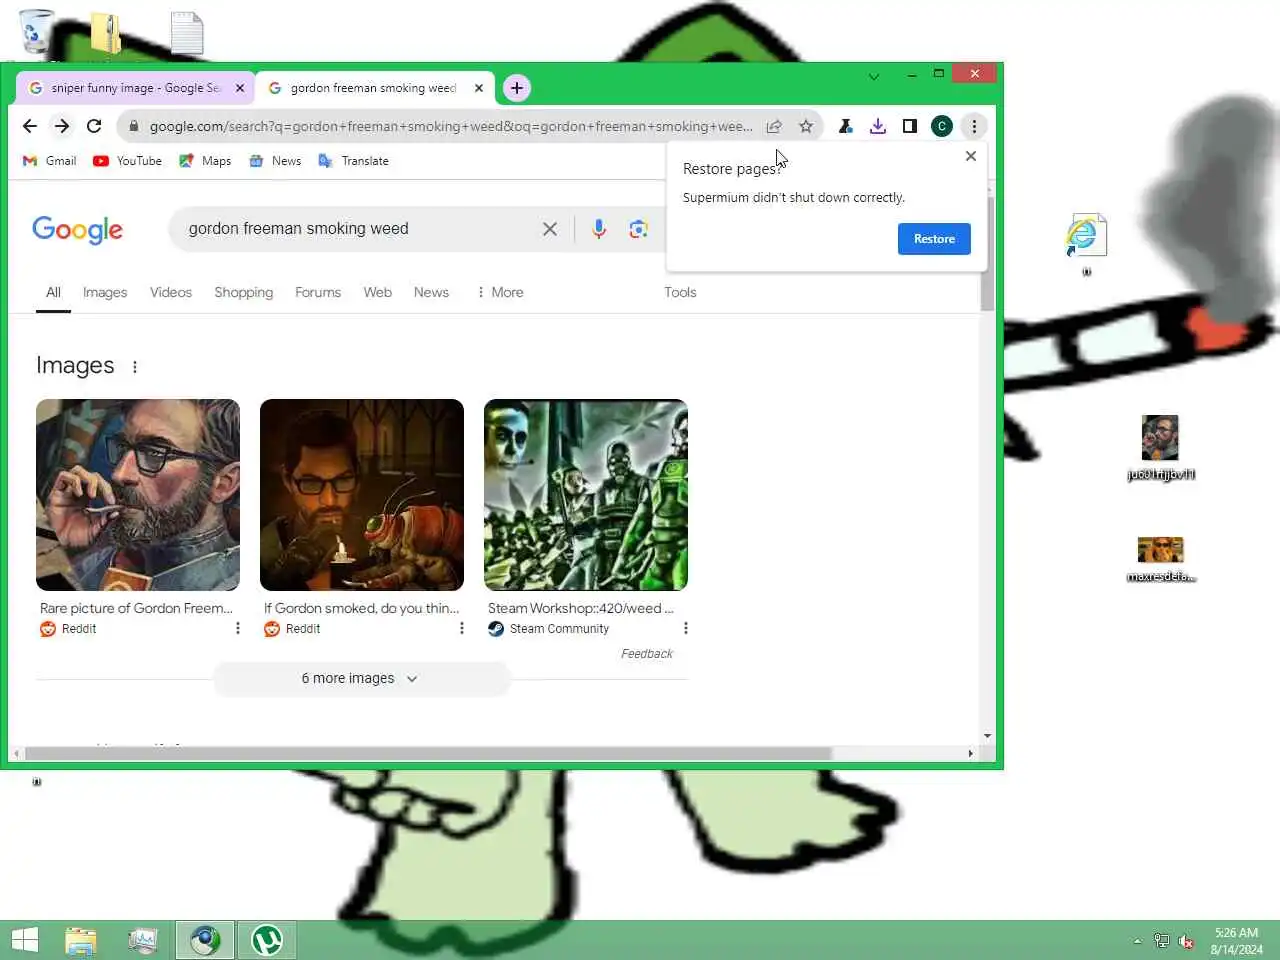This screenshot has width=1280, height=960.
Task: Select the Recycle Bin desktop icon
Action: click(37, 31)
